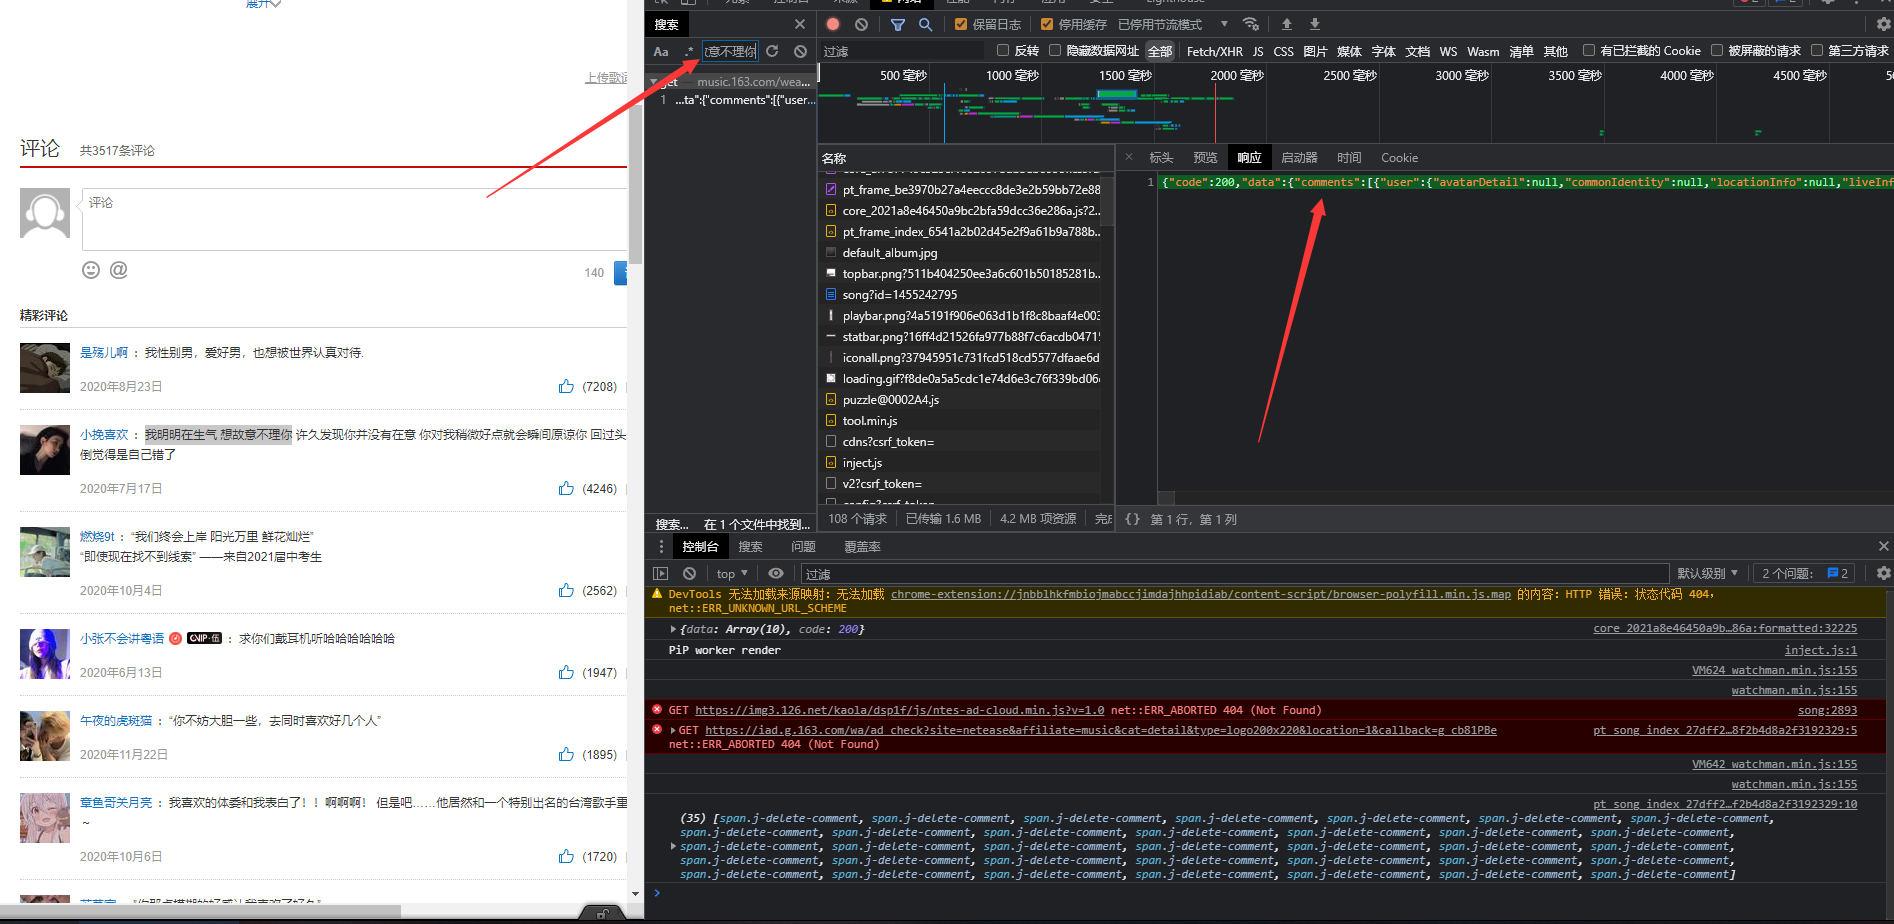This screenshot has width=1894, height=924.
Task: Toggle the network filter funnel icon
Action: pyautogui.click(x=898, y=24)
